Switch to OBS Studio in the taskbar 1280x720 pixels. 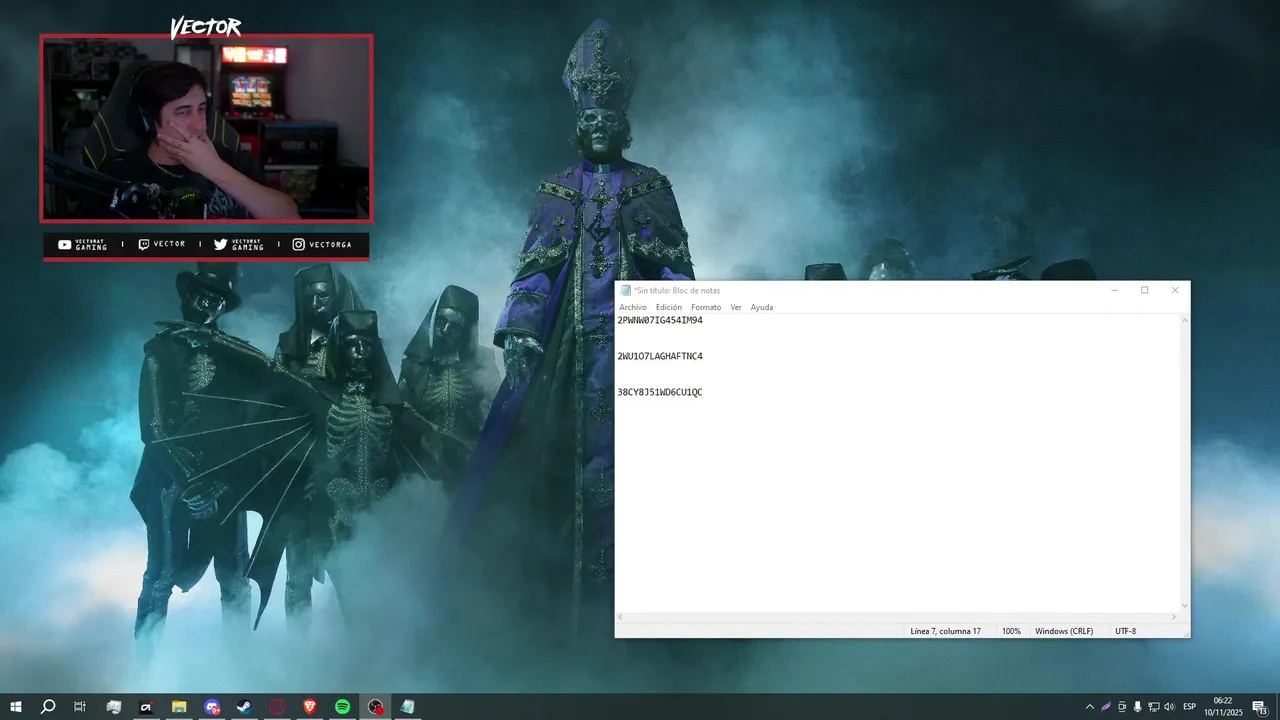[375, 707]
